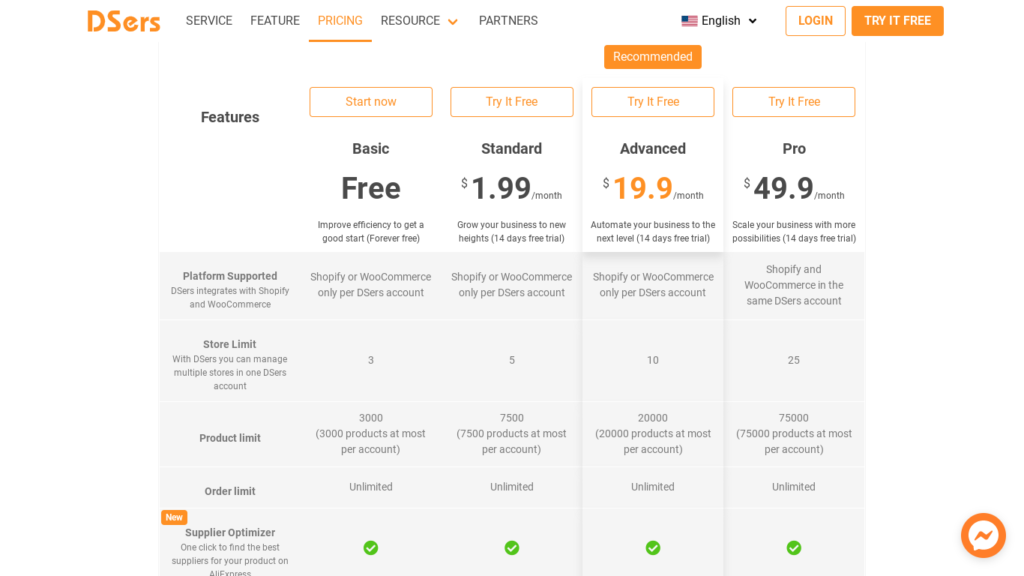Expand the RESOURCE menu chevron
Screen dimensions: 1024x576
[453, 22]
